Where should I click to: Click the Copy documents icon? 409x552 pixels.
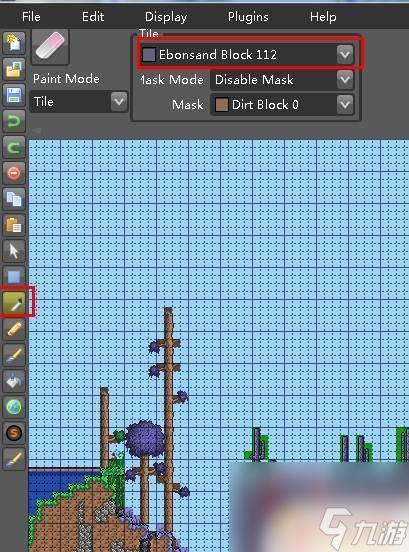coord(14,199)
